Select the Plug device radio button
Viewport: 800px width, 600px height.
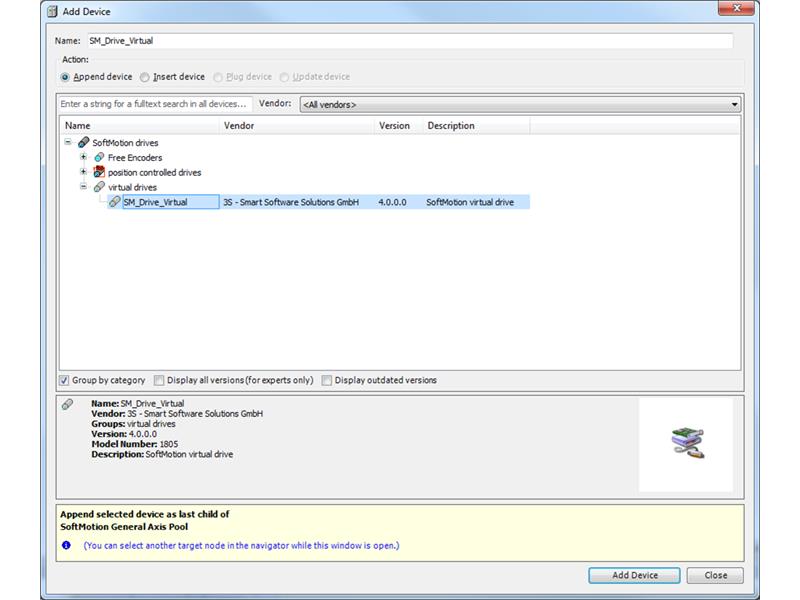[x=218, y=77]
